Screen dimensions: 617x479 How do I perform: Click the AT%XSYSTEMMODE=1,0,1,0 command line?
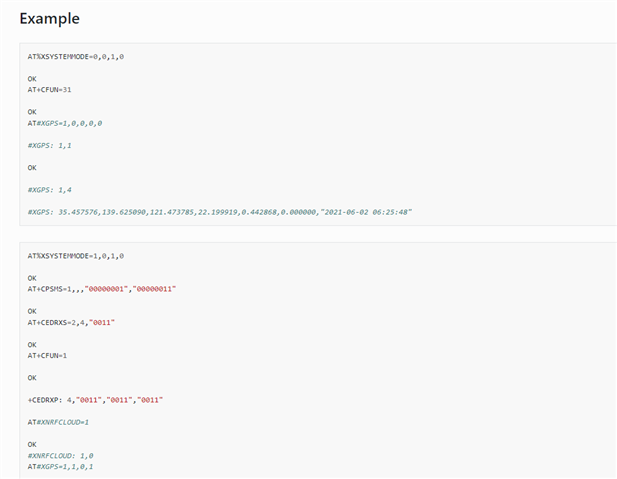(x=76, y=256)
